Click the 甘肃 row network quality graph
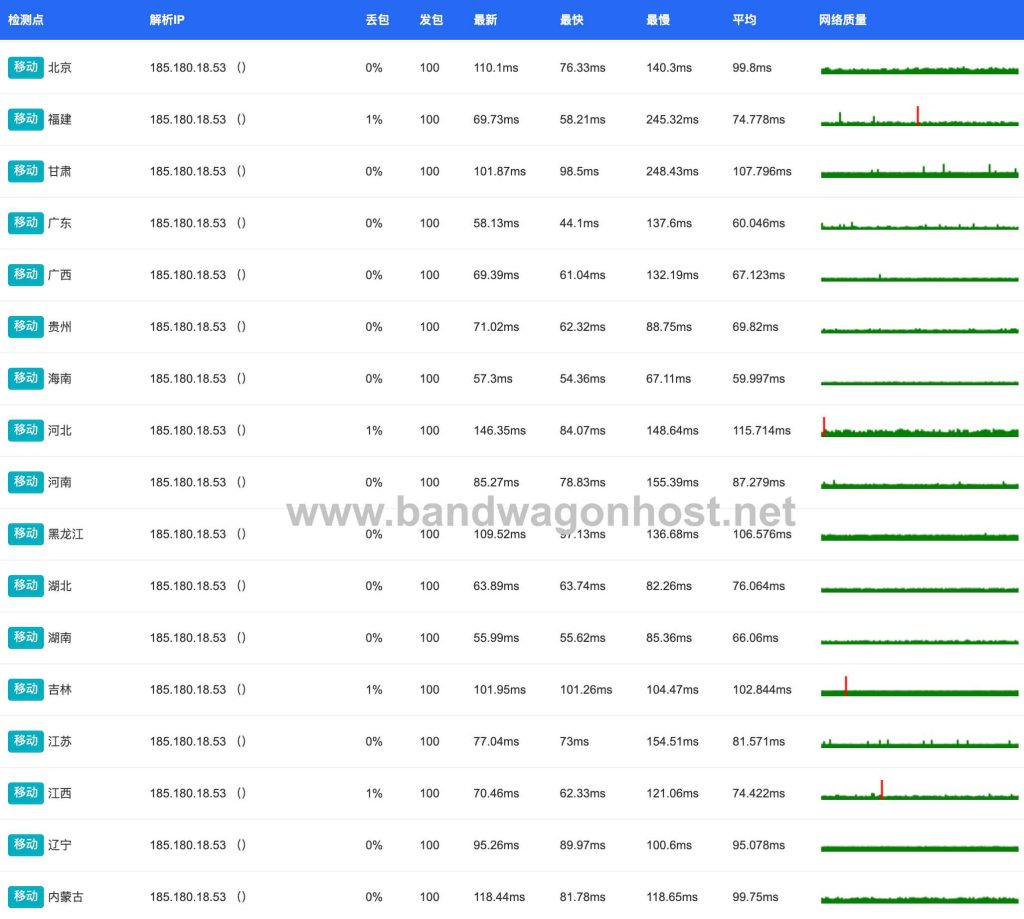This screenshot has height=919, width=1024. (x=920, y=170)
